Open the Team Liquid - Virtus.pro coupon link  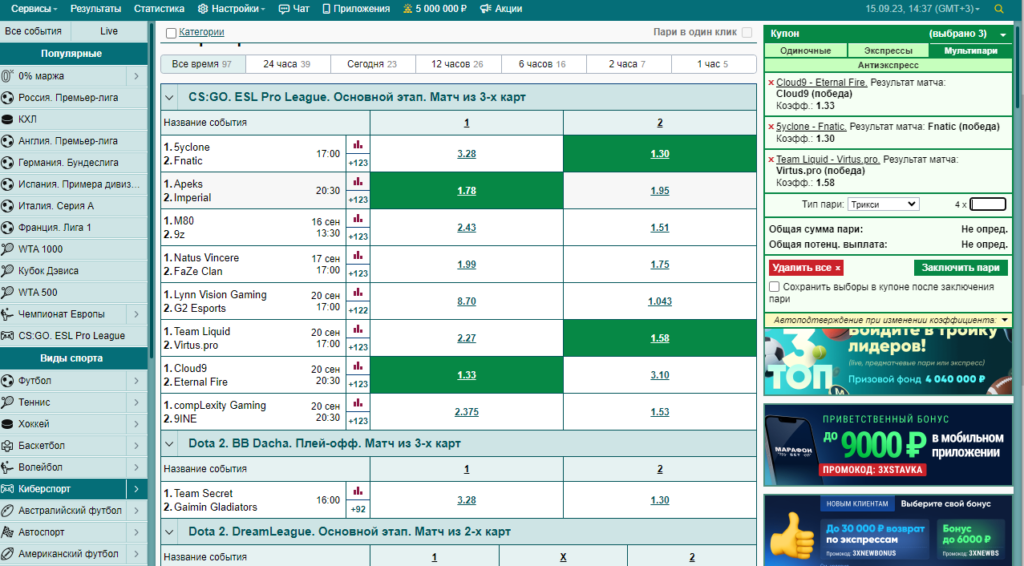click(828, 159)
